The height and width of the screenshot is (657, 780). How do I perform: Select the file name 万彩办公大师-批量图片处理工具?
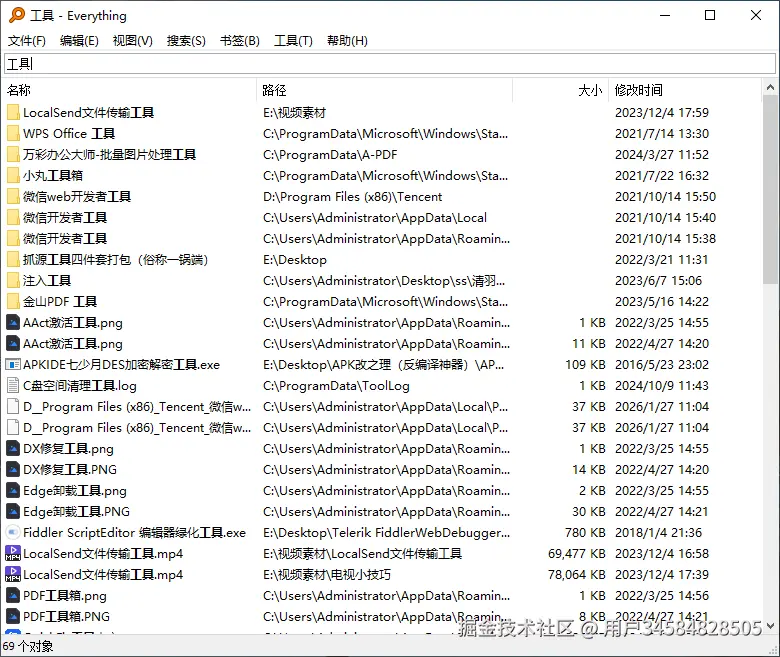coord(109,155)
